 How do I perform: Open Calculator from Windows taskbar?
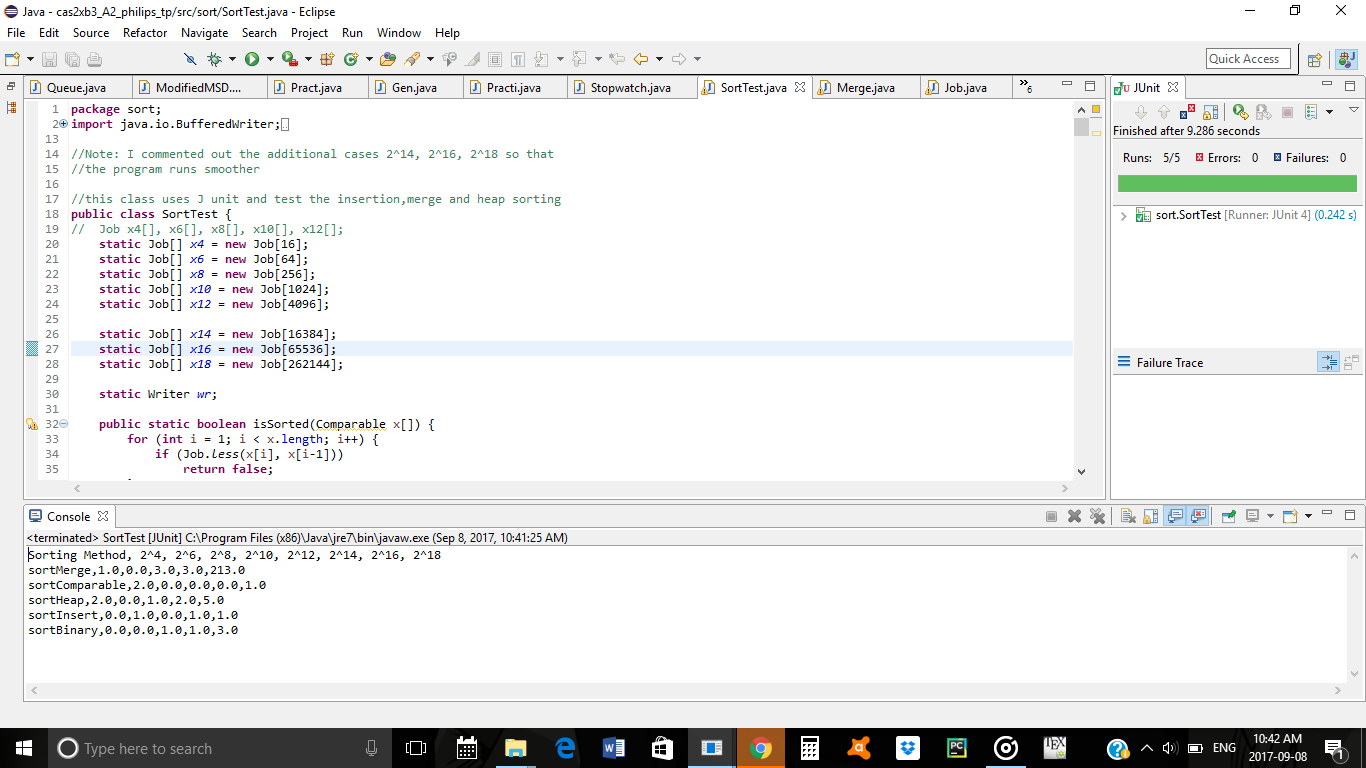[x=810, y=748]
